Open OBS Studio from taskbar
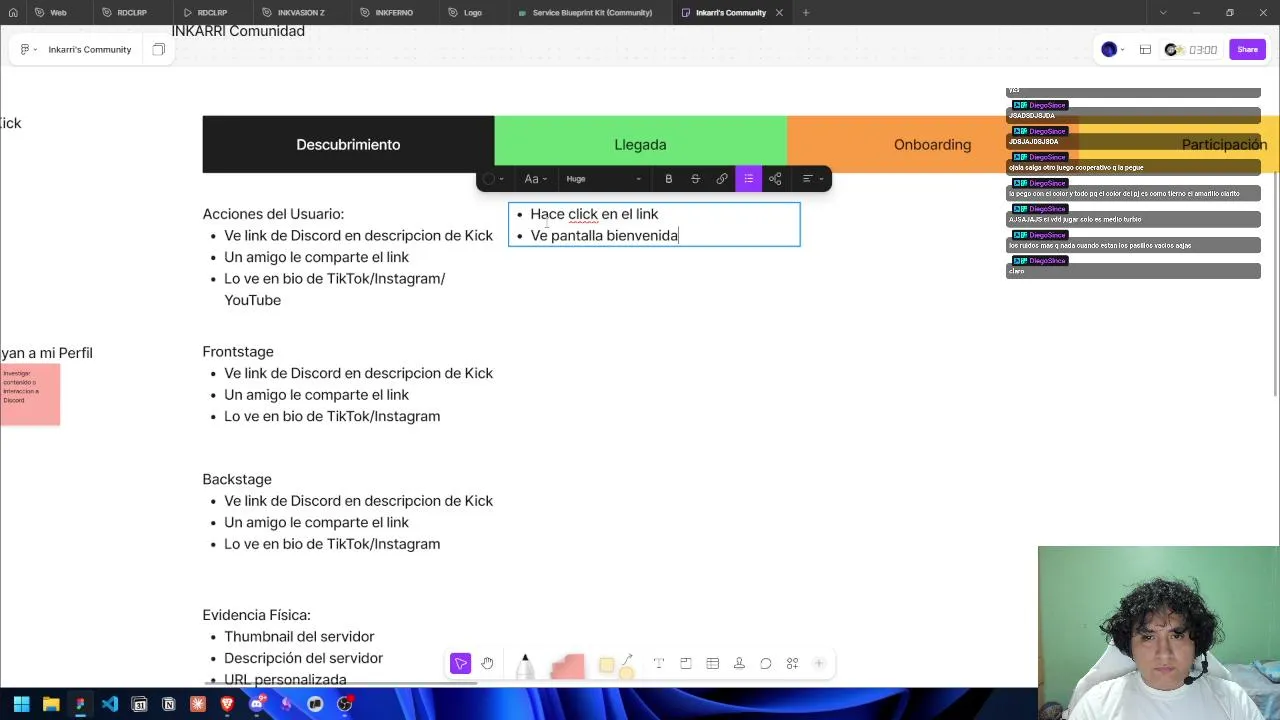 click(345, 704)
